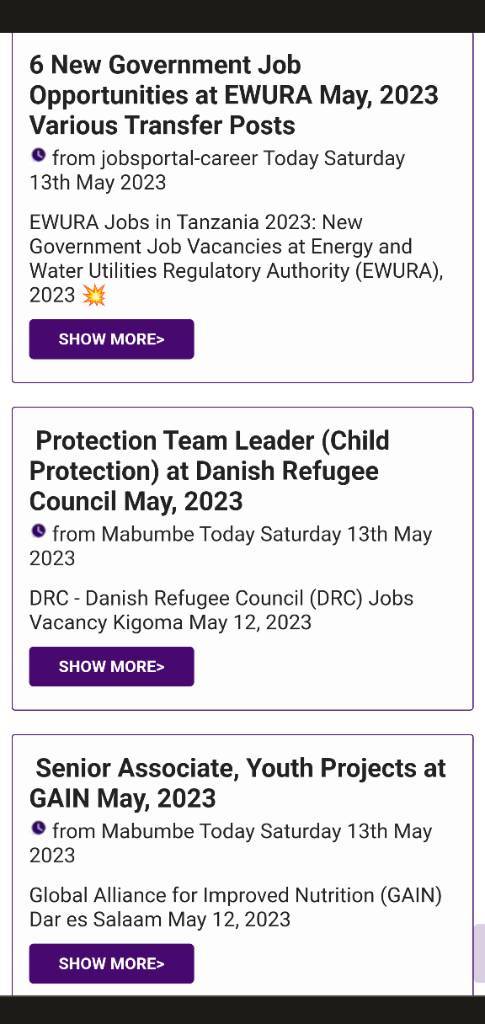This screenshot has height=1024, width=485.
Task: Click clock icon on EWURA job post
Action: [39, 155]
